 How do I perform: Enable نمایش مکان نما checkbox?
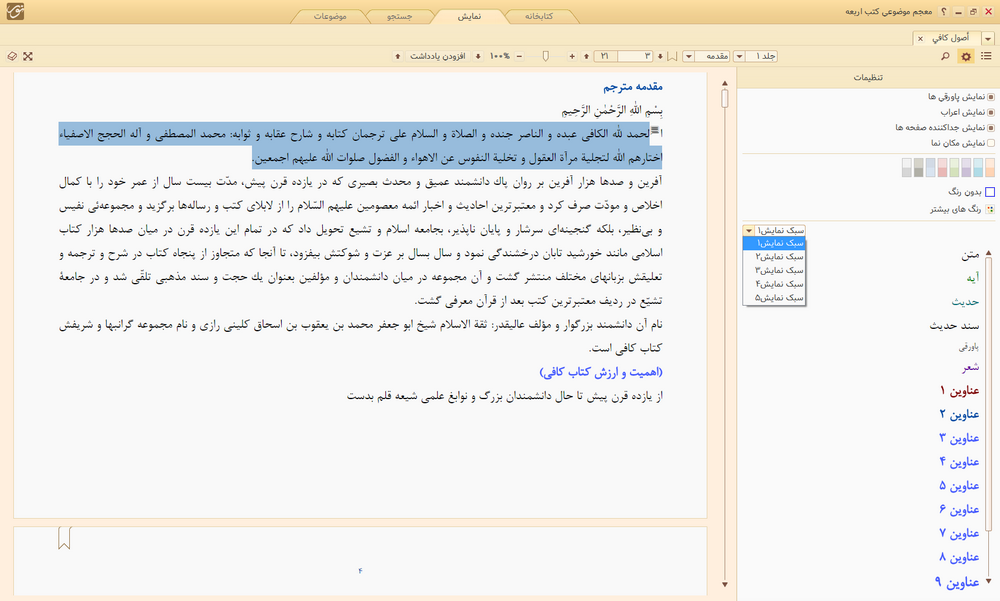point(990,143)
